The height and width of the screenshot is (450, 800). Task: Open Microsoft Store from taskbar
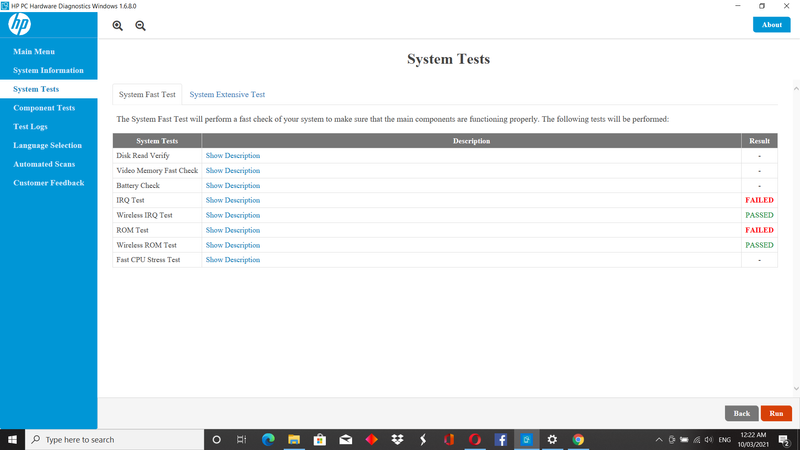320,439
